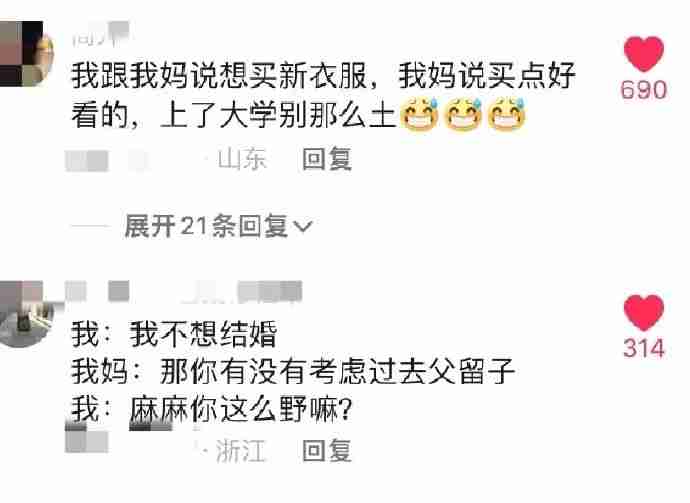Viewport: 690px width, 503px height.
Task: Select the line 麻麻你这么野嘛？
Action: [x=241, y=409]
